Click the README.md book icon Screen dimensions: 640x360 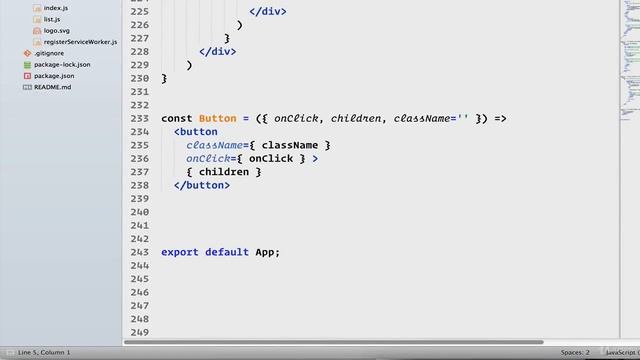click(27, 87)
